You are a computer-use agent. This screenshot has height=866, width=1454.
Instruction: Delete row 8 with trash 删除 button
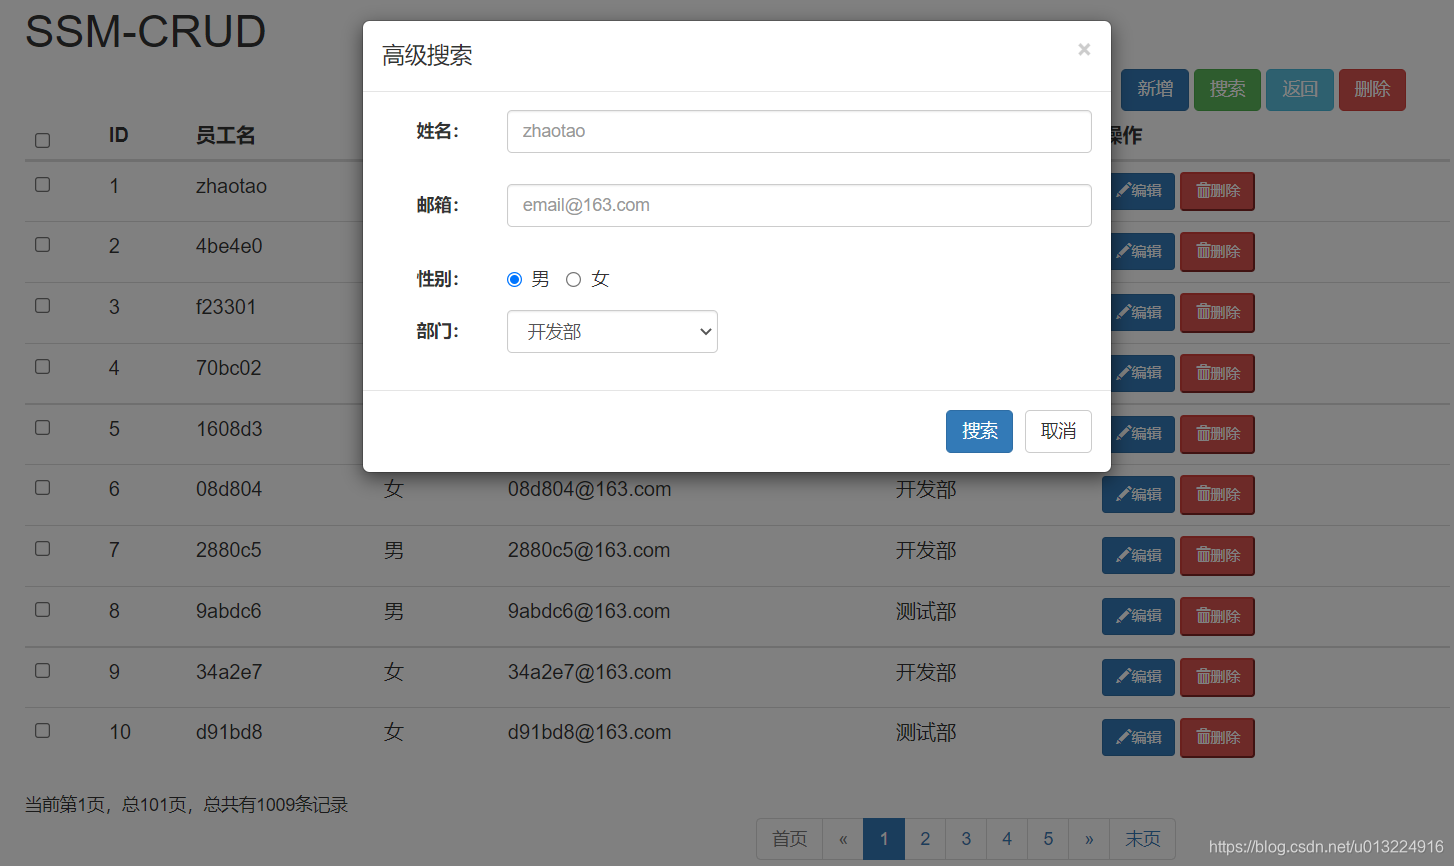(1217, 616)
